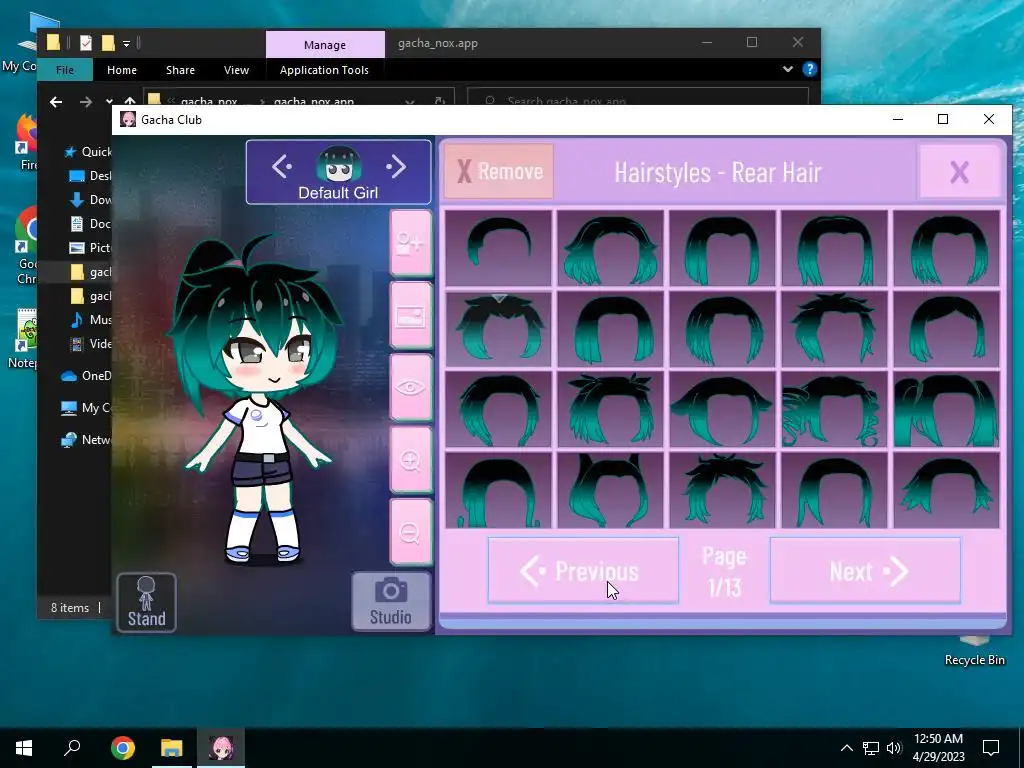Select fifth hairstyle in the third row
The height and width of the screenshot is (768, 1024).
[x=946, y=409]
